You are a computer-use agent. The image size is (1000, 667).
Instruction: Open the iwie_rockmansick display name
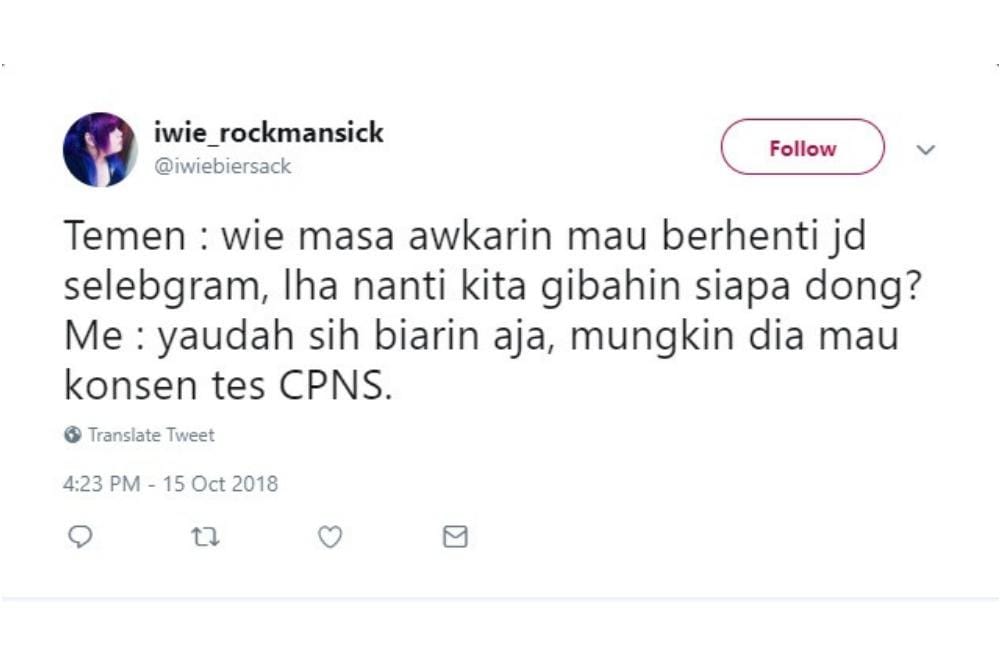click(x=268, y=133)
